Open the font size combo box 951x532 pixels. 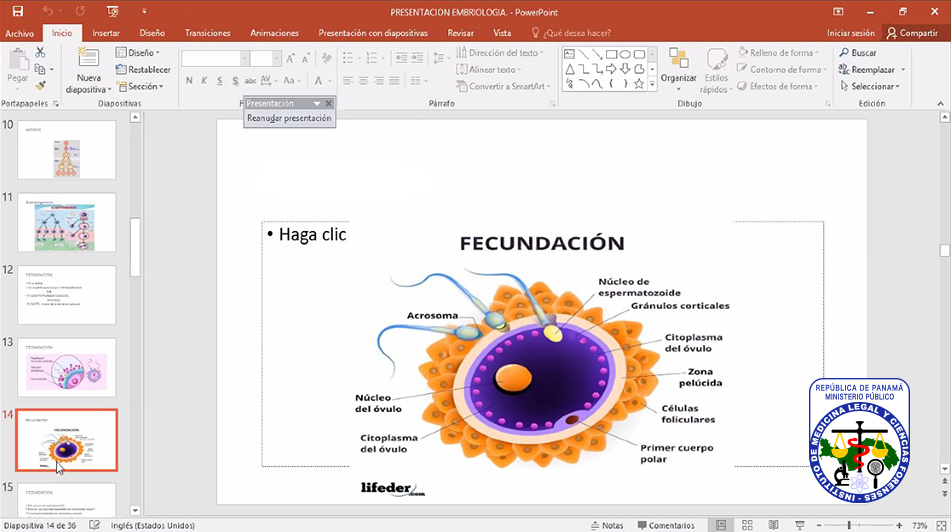click(x=265, y=58)
